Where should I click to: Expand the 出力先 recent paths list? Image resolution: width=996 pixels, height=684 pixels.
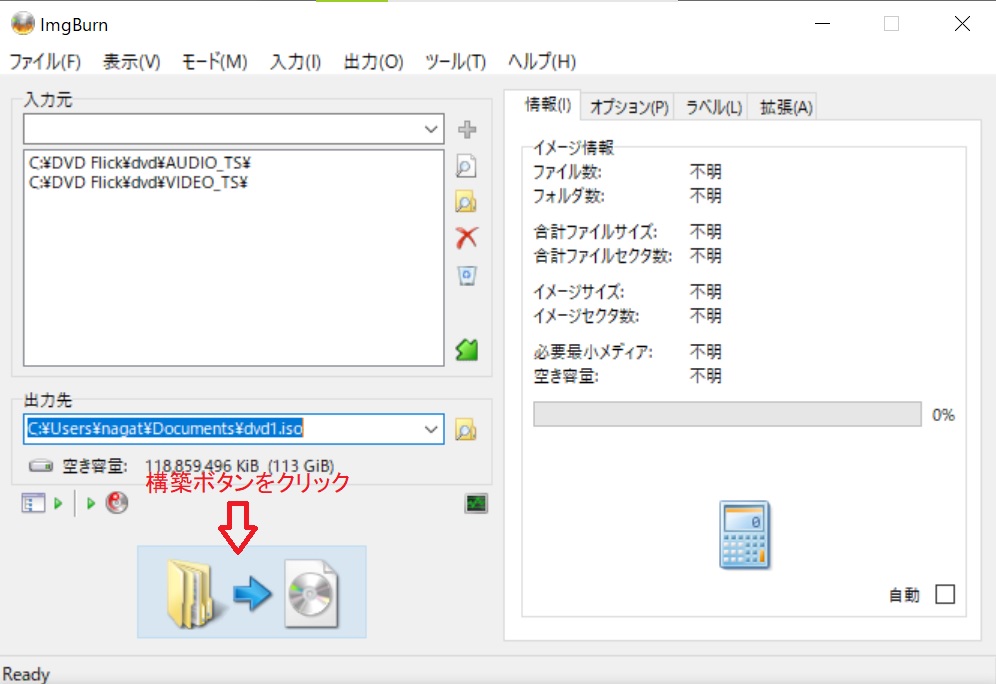click(x=432, y=429)
